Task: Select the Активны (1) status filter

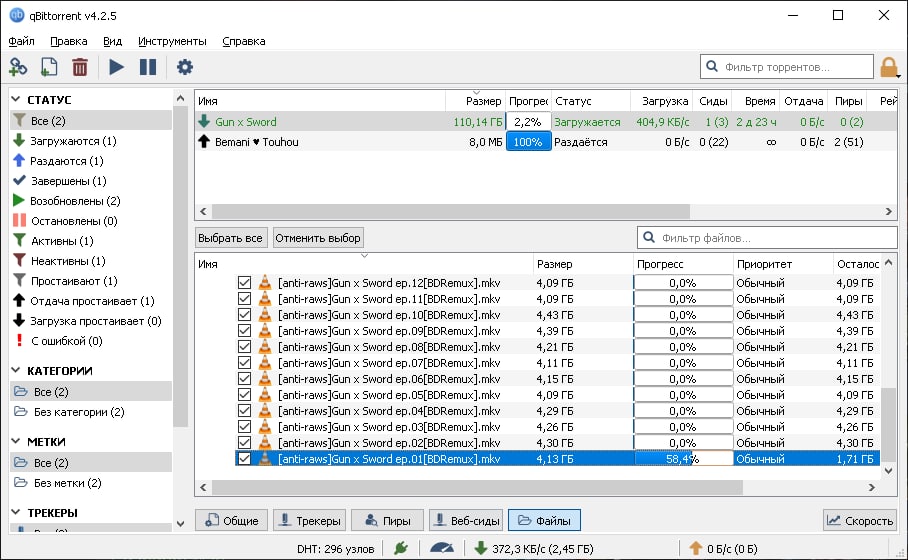Action: click(x=91, y=241)
